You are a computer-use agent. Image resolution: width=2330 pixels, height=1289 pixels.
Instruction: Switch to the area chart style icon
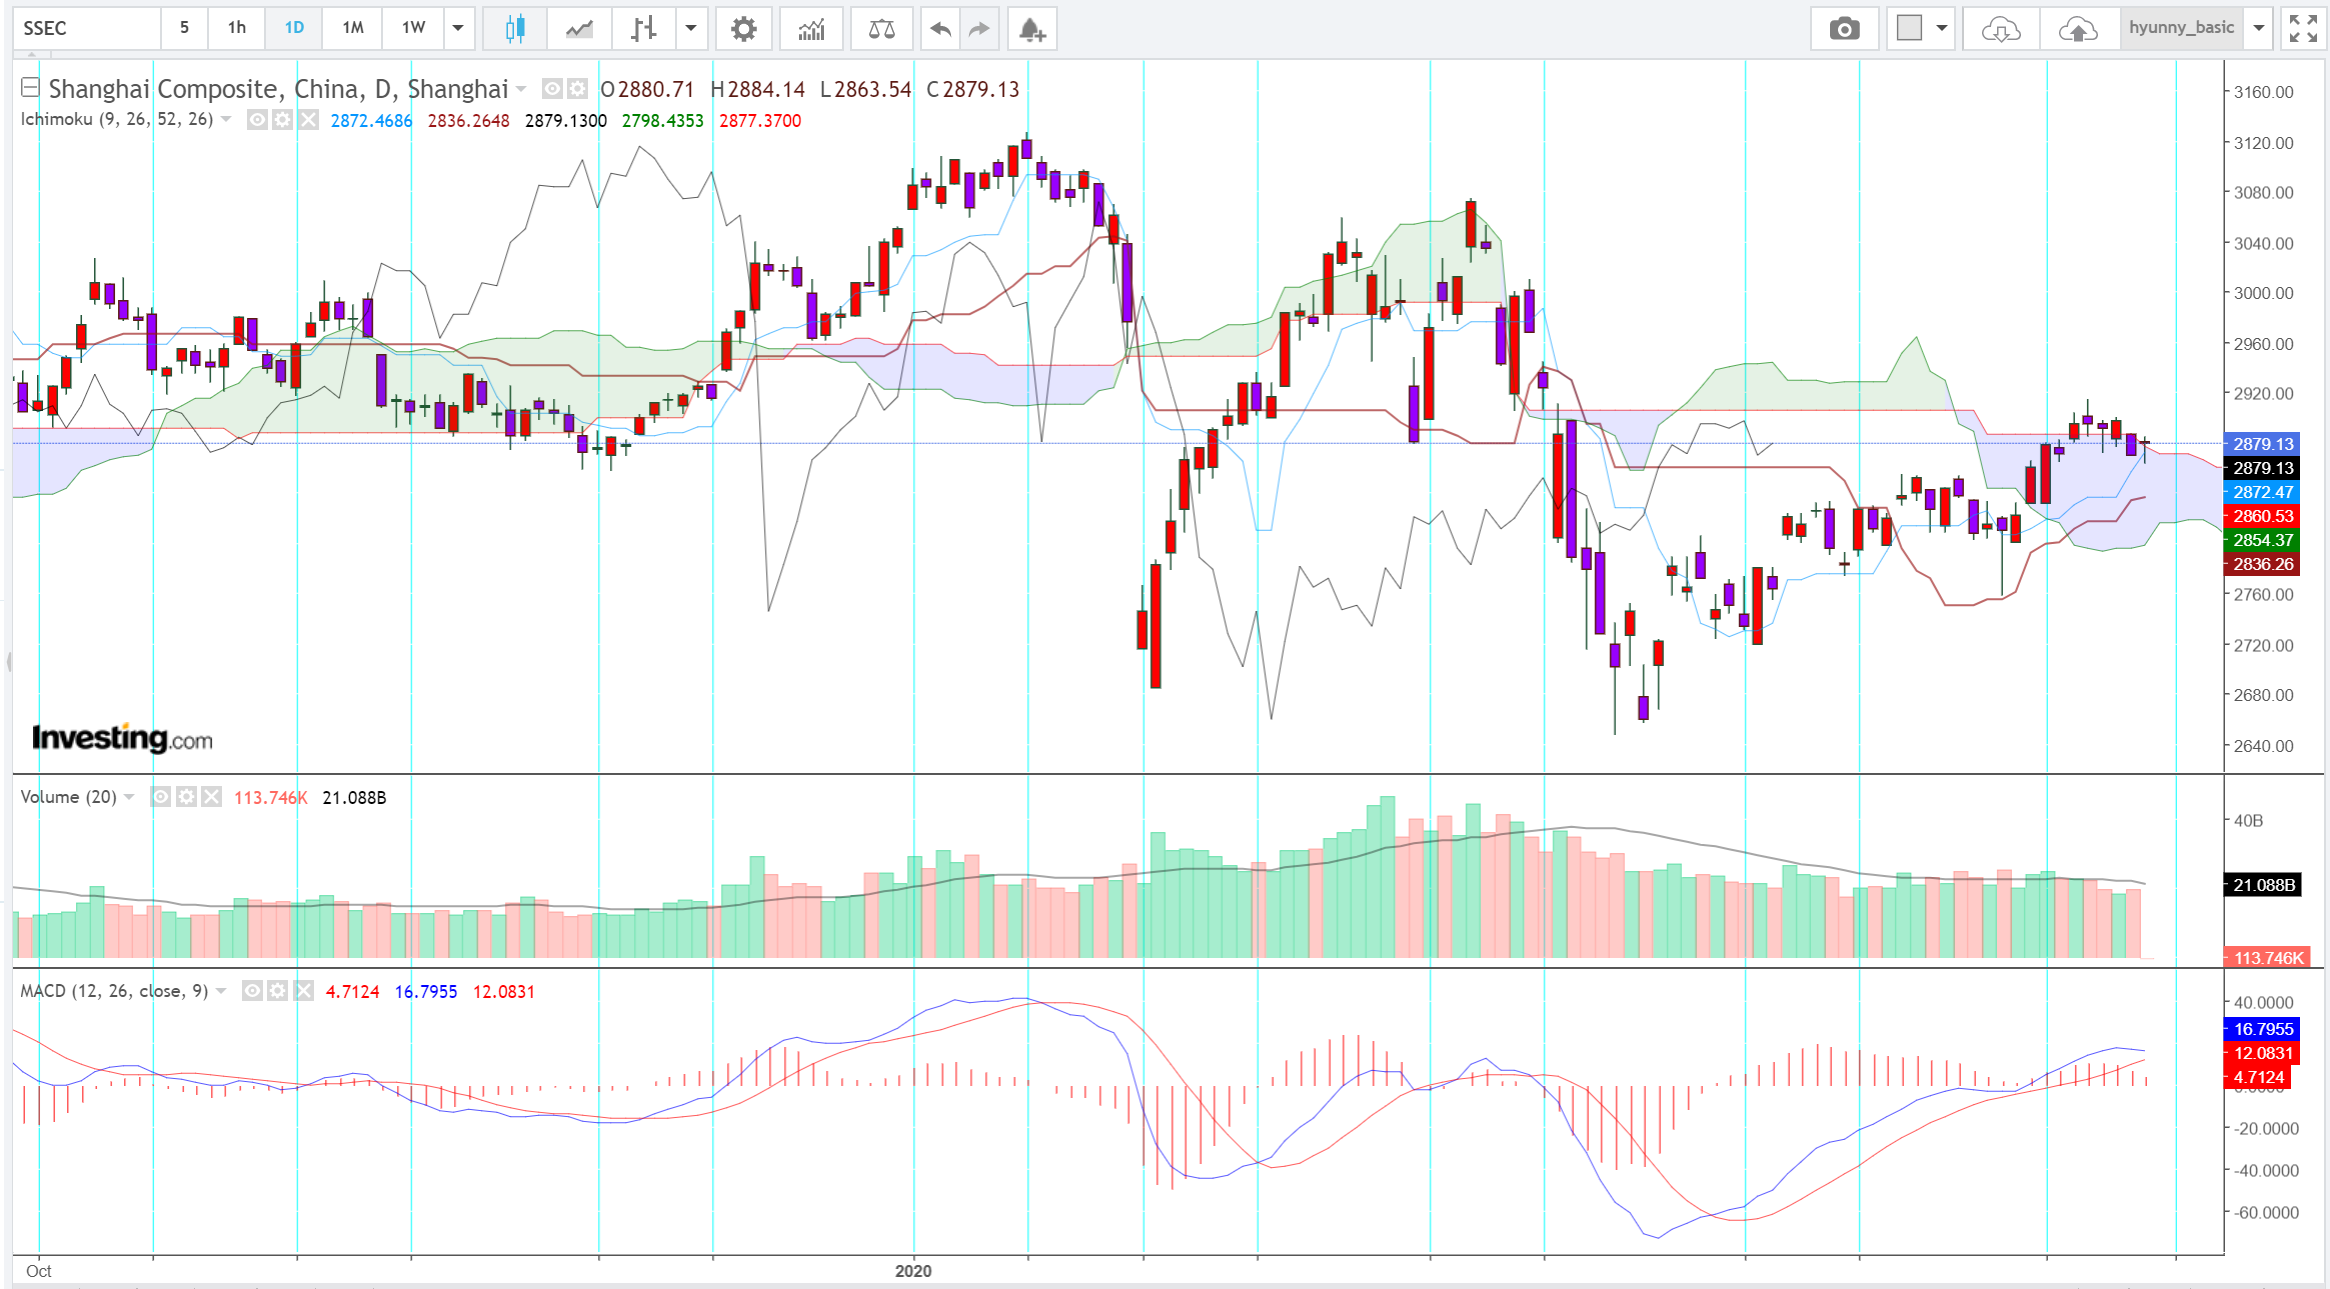[x=579, y=29]
